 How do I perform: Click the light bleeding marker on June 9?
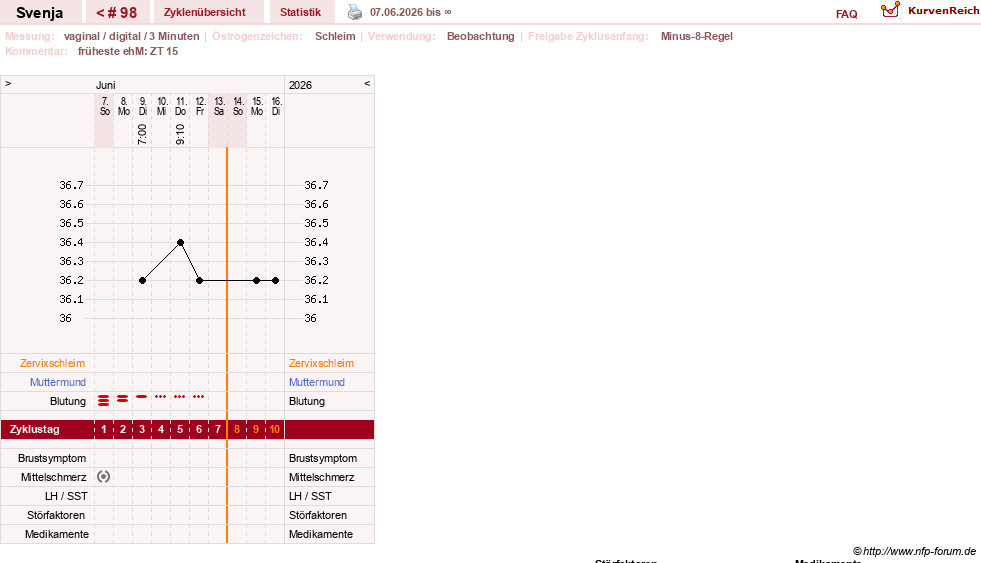[x=142, y=397]
